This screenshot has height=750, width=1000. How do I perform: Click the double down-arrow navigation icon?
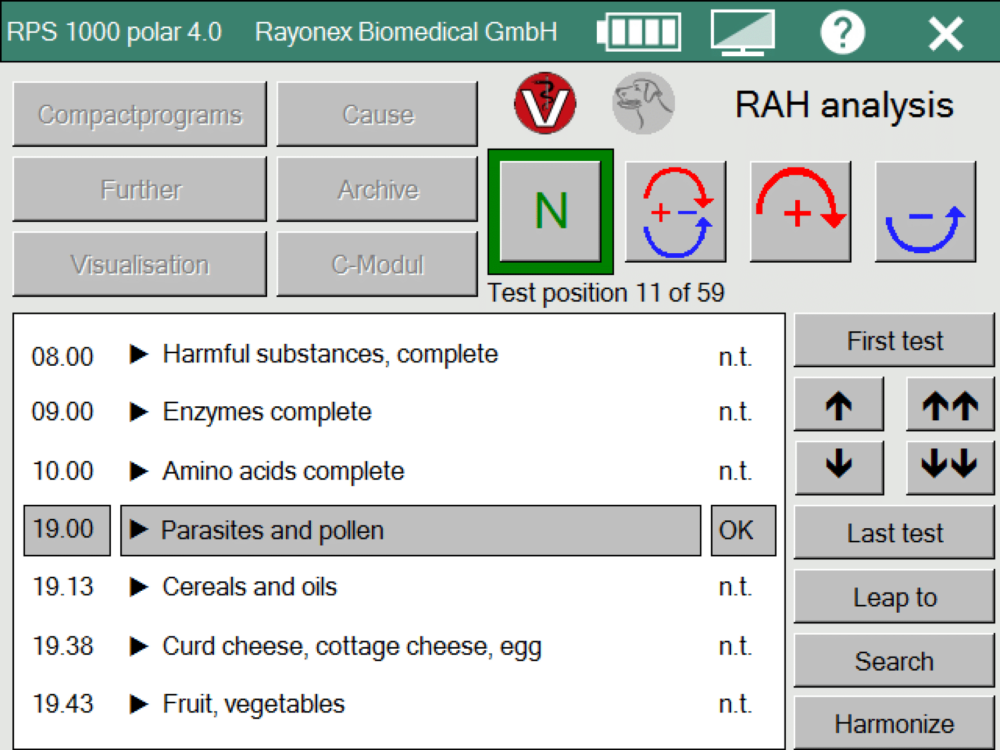click(x=949, y=467)
